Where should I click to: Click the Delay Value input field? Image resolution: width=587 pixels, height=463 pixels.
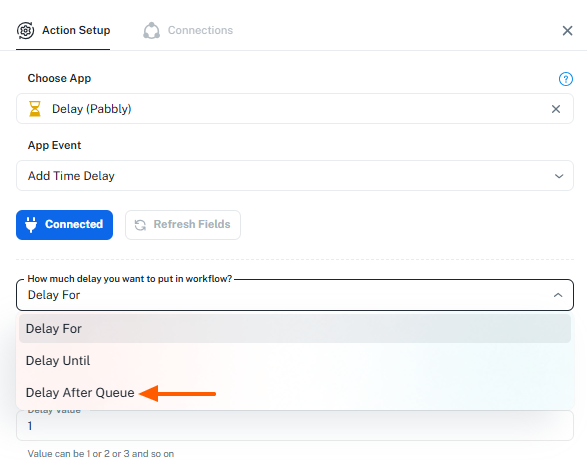pos(295,426)
